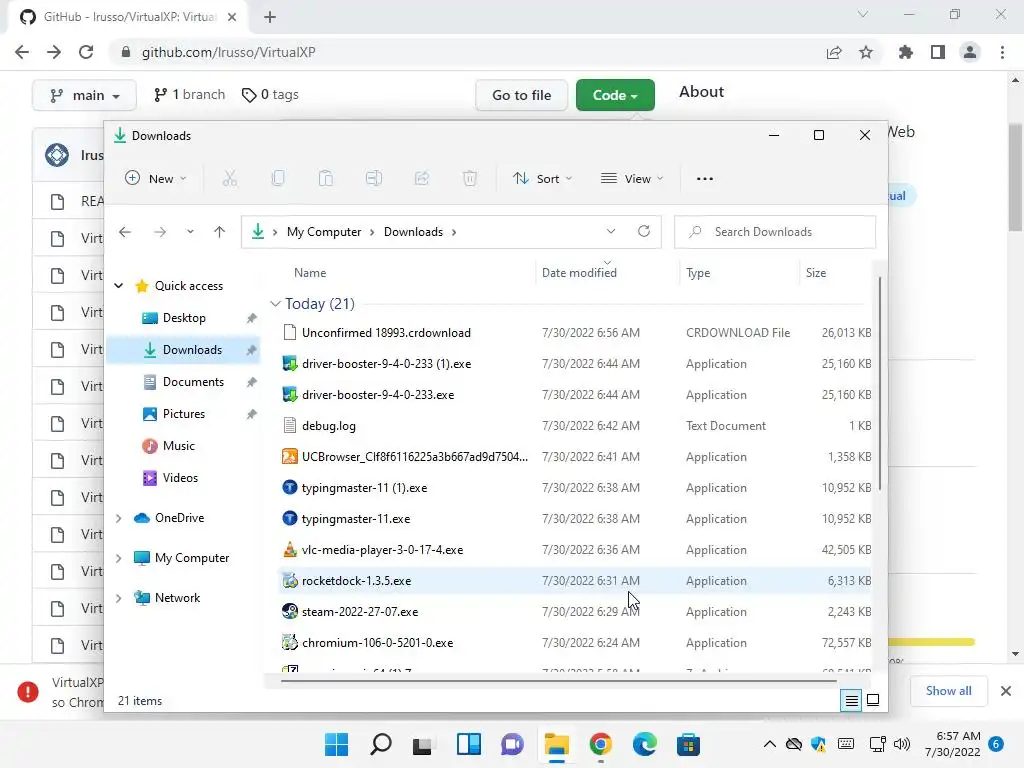Bookmark this page with the star icon

click(866, 52)
